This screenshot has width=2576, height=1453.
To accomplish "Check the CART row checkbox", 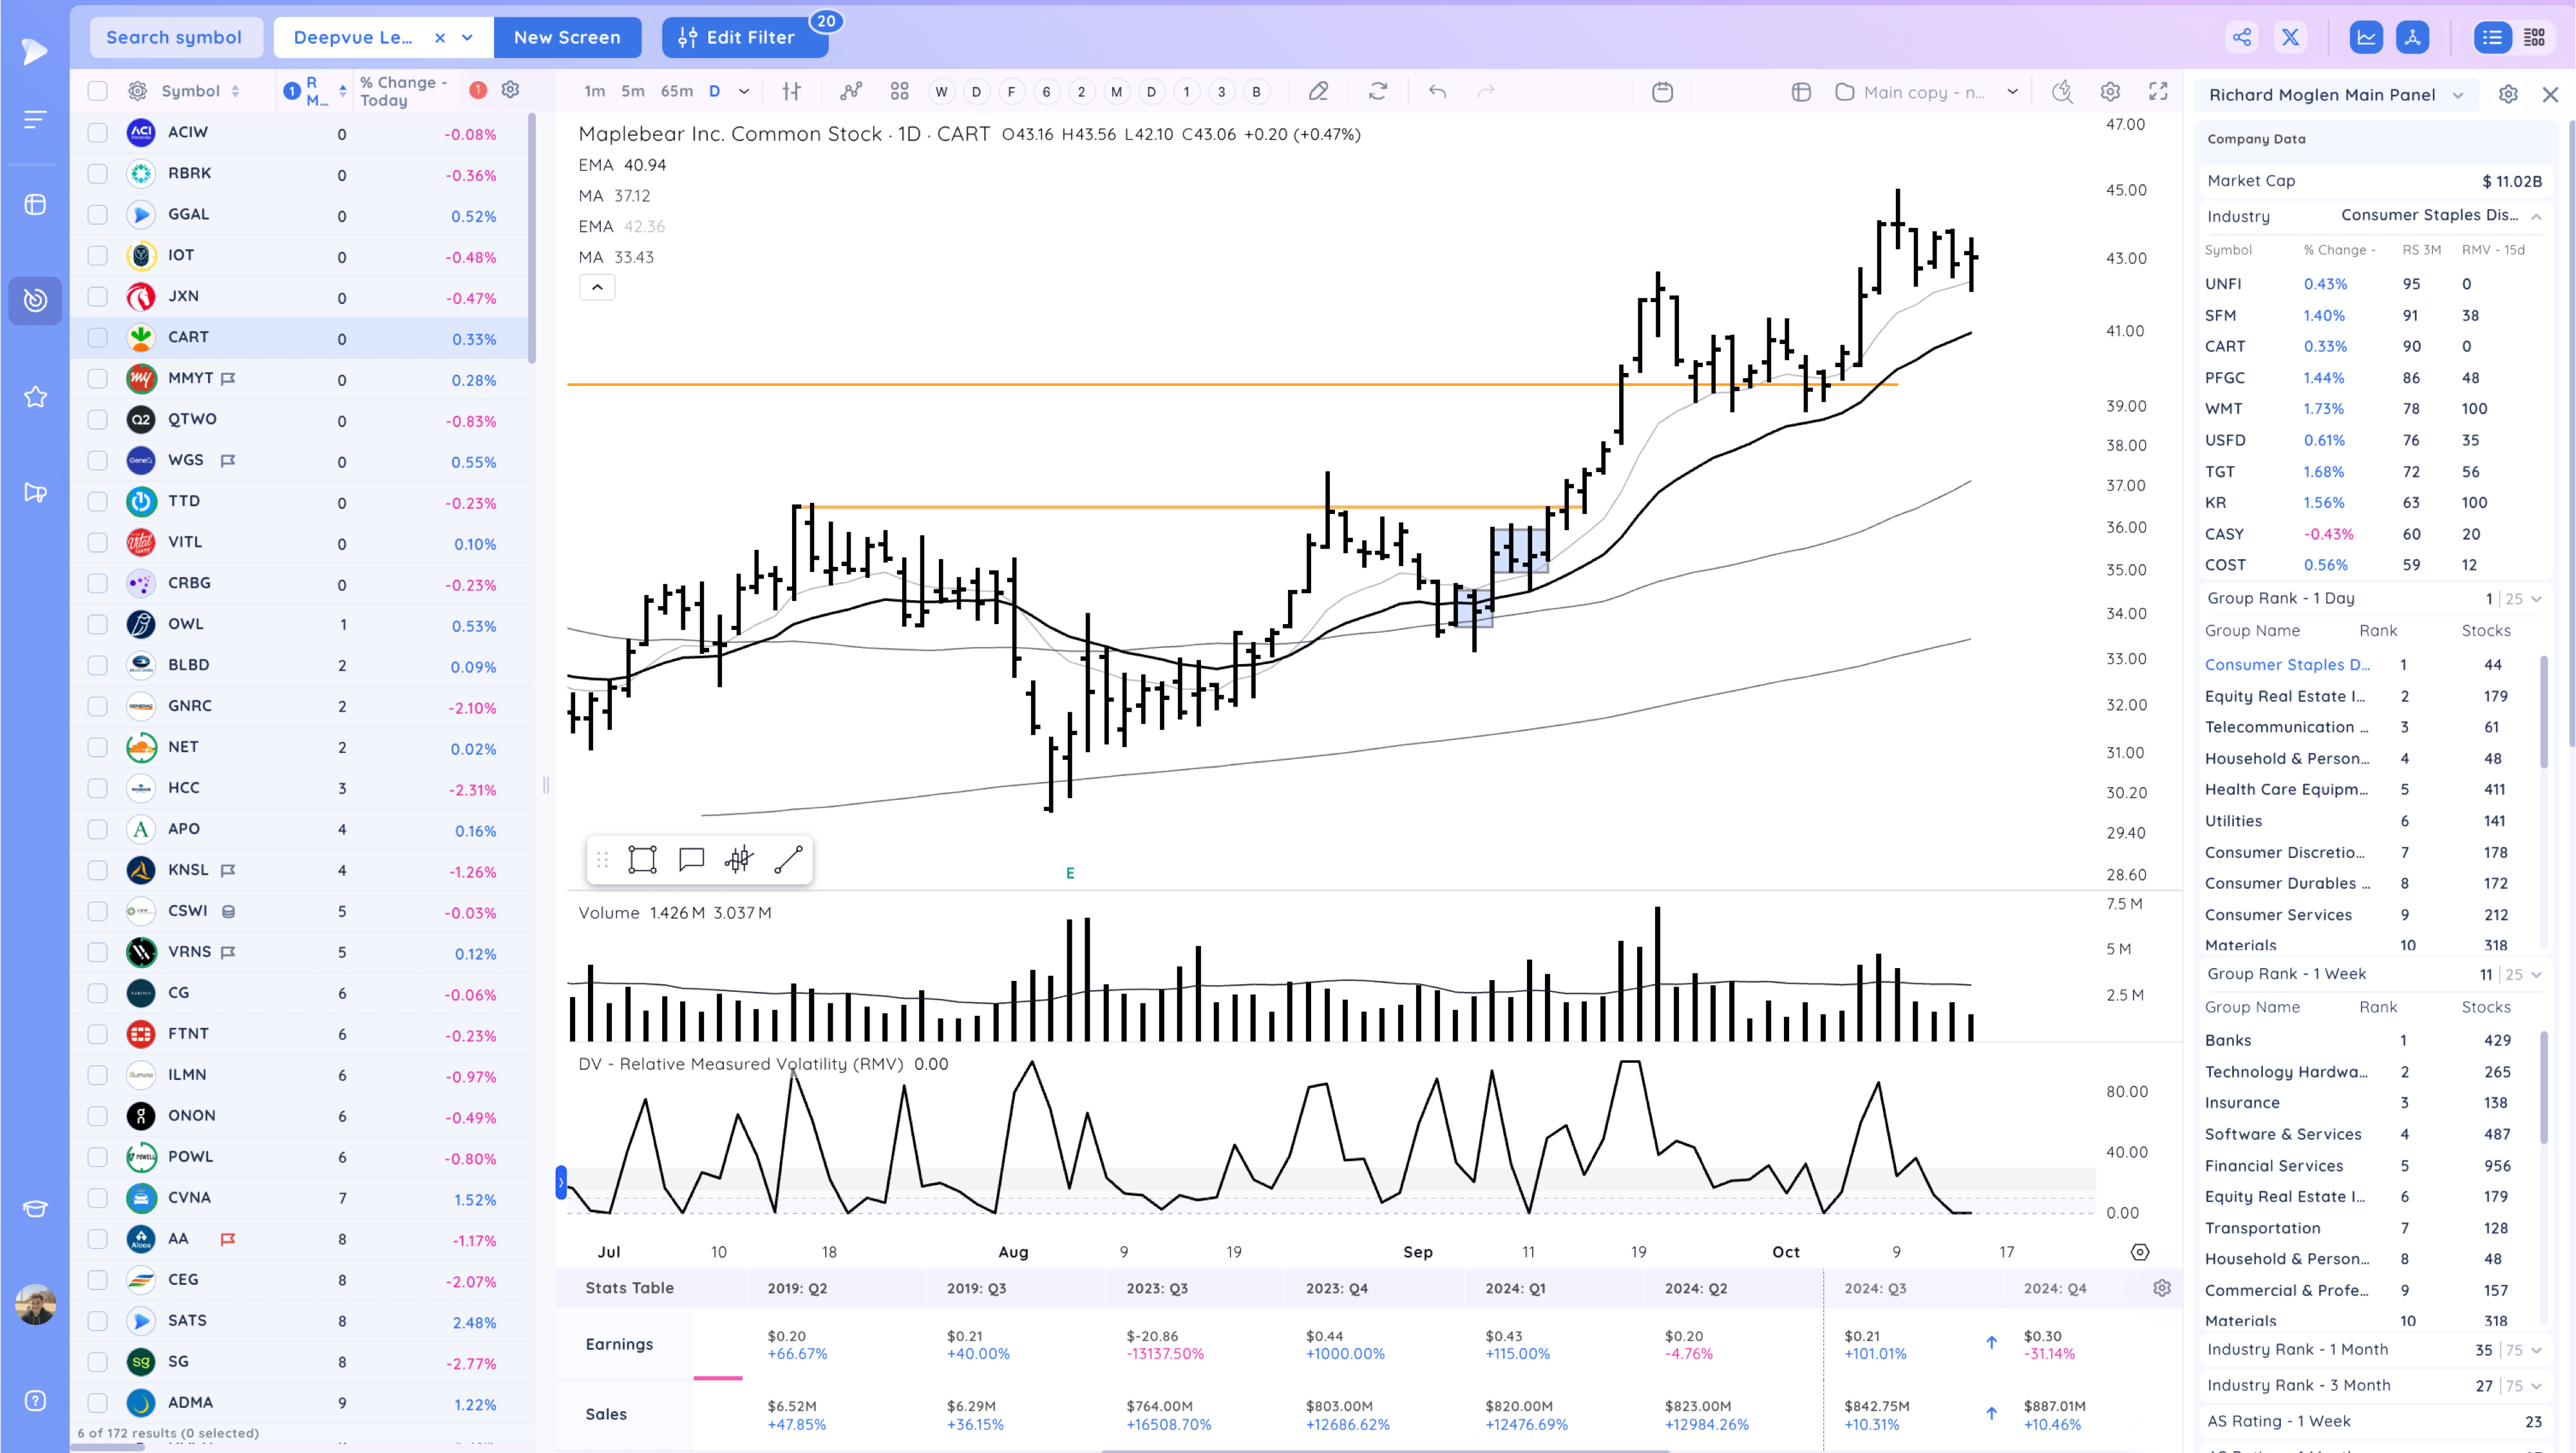I will [97, 338].
